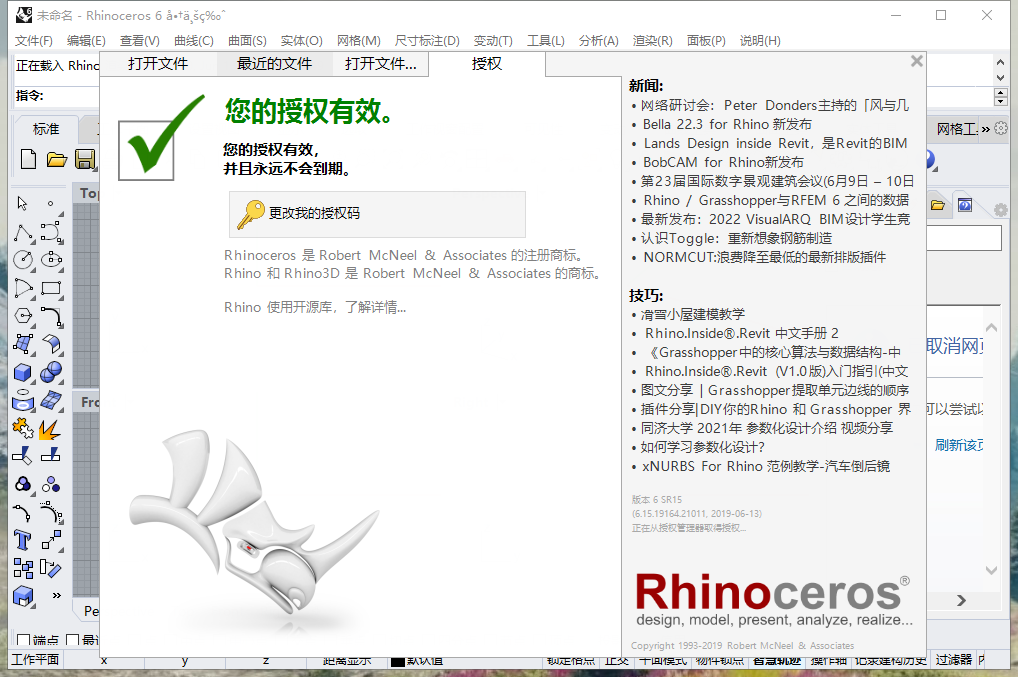Screen dimensions: 1018x677
Task: Click the Save floppy disk icon
Action: 85,159
